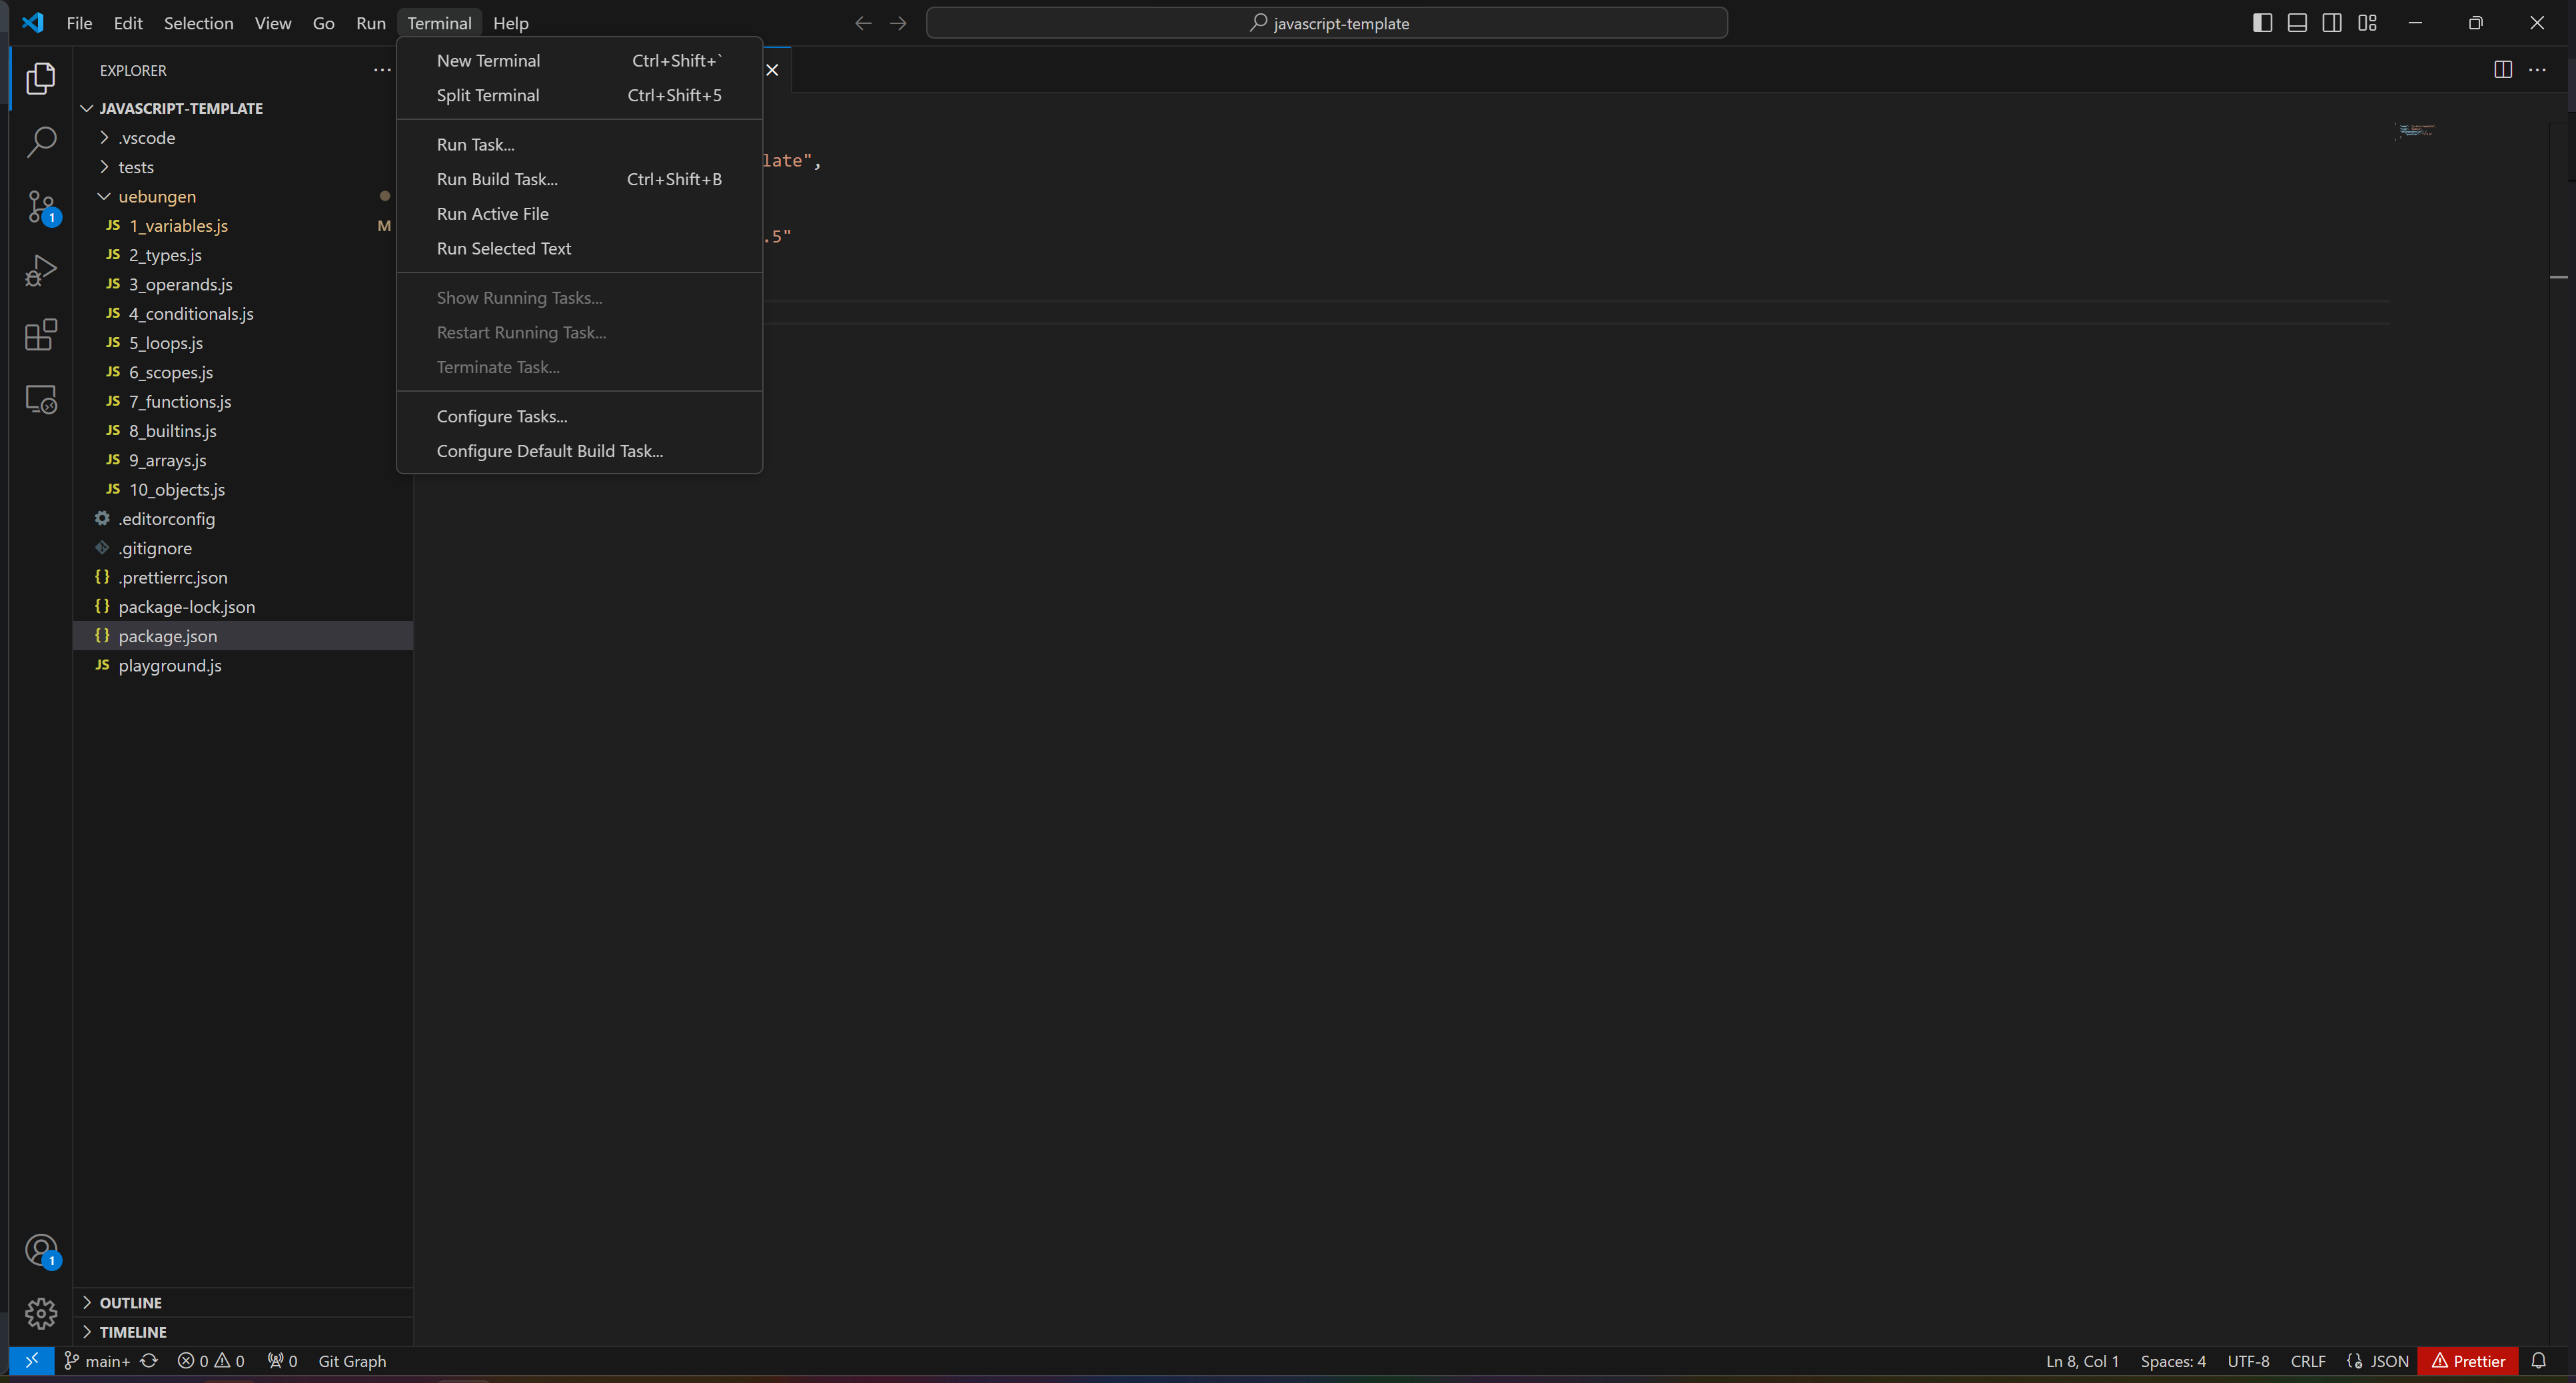
Task: Expand the .vscode folder
Action: pos(146,138)
